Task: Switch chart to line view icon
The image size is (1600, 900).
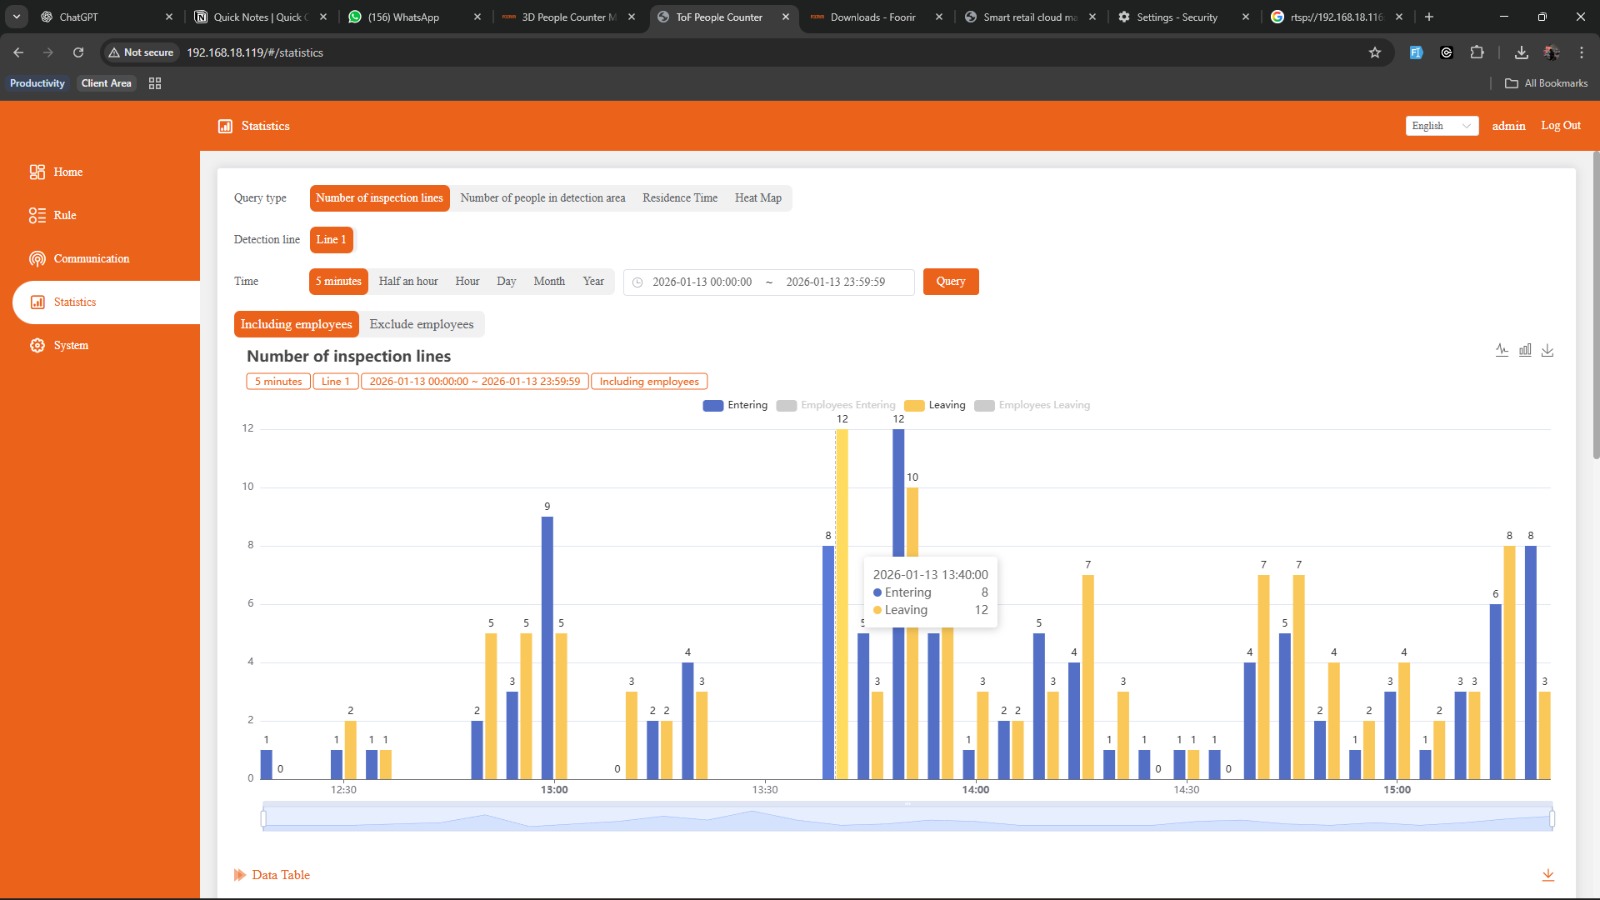Action: click(x=1502, y=350)
